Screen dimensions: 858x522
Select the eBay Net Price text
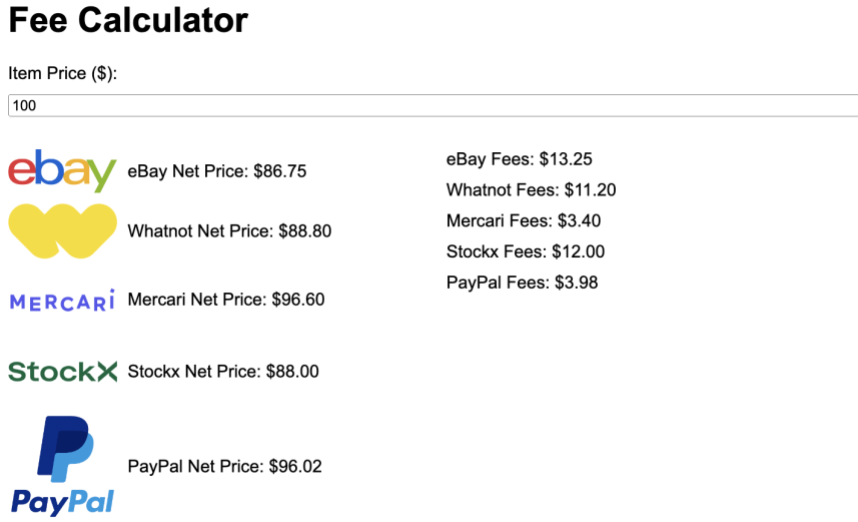click(x=217, y=171)
